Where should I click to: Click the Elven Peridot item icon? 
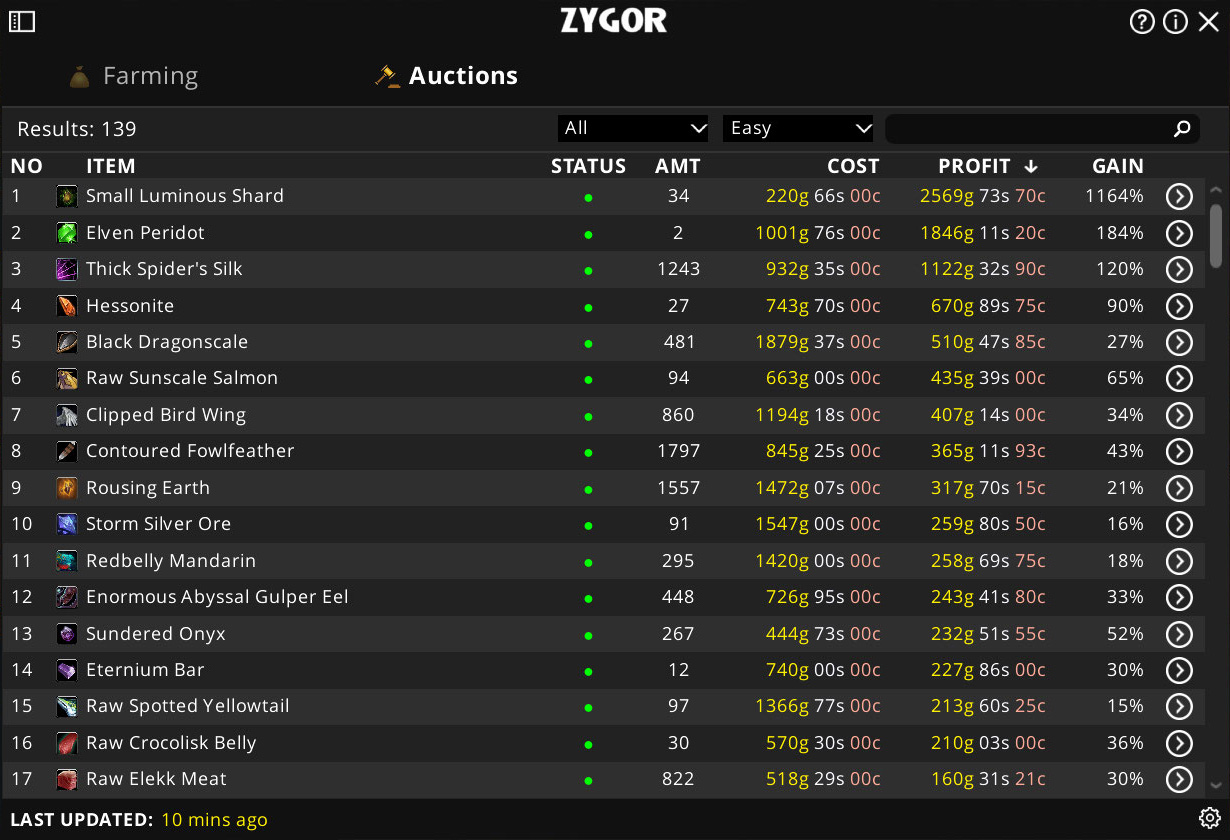click(x=67, y=233)
